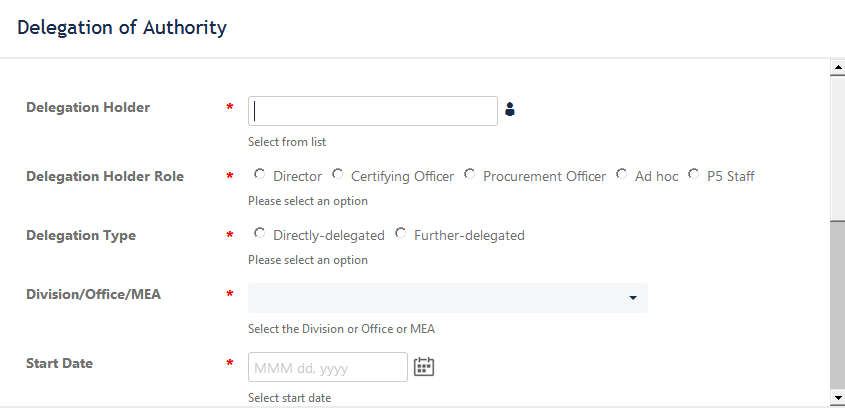This screenshot has width=845, height=409.
Task: Focus the Delegation Holder text field
Action: point(373,111)
